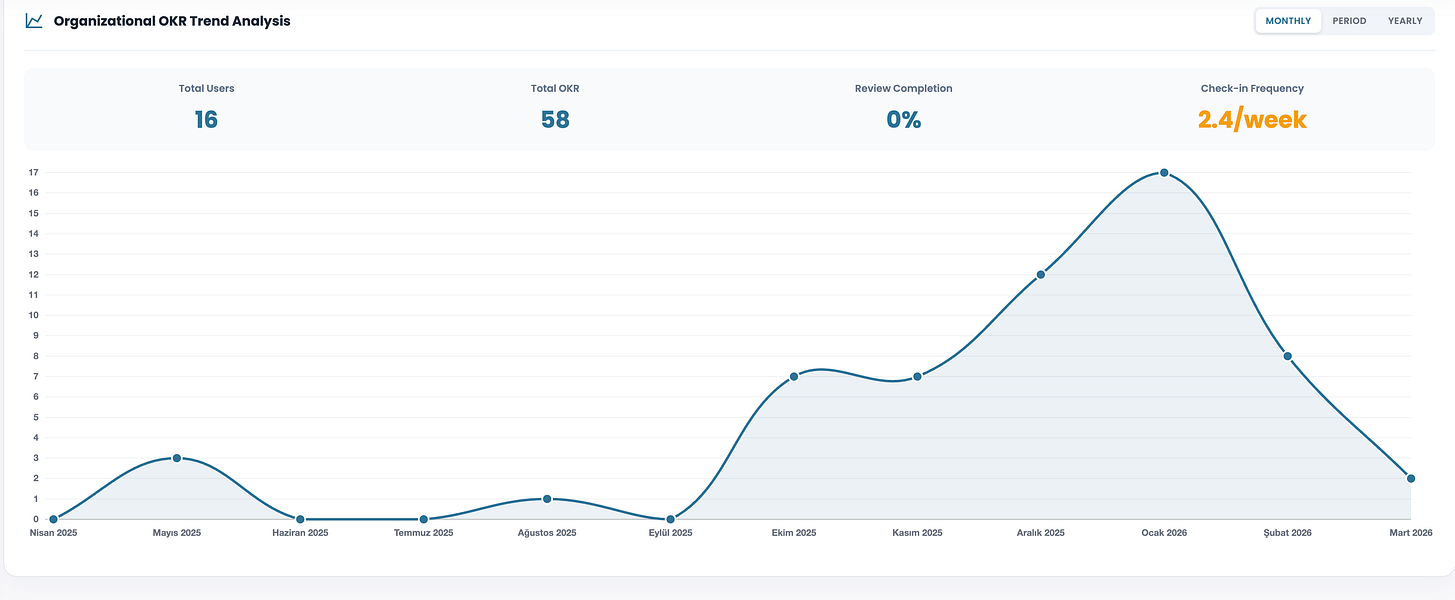1455x600 pixels.
Task: Click the Kasım 2025 axis label
Action: [917, 533]
